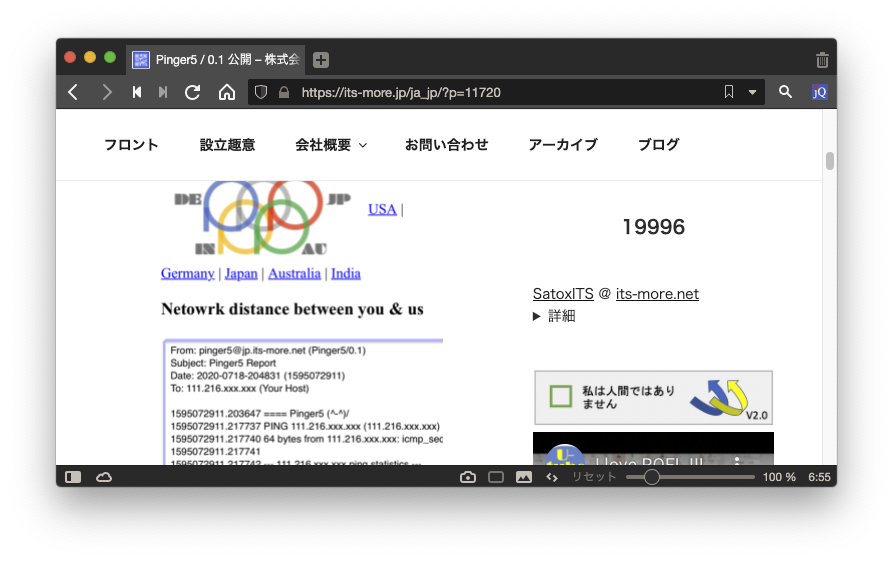Image resolution: width=893 pixels, height=561 pixels.
Task: Open the ブログ menu item
Action: 658,145
